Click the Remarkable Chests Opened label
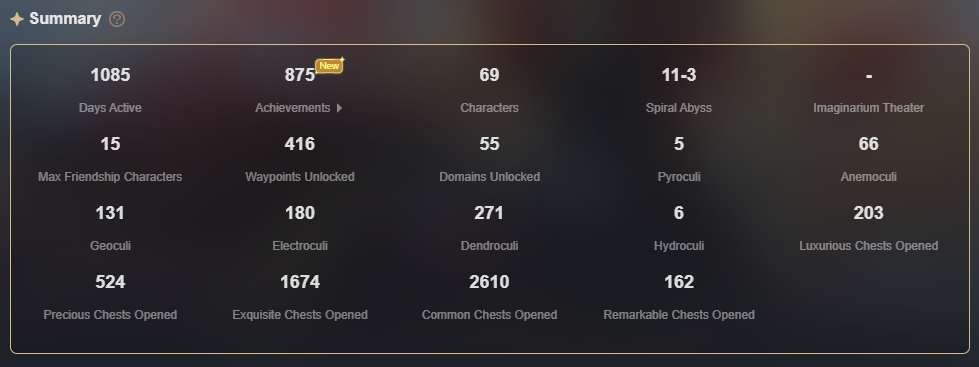The image size is (979, 367). (679, 315)
